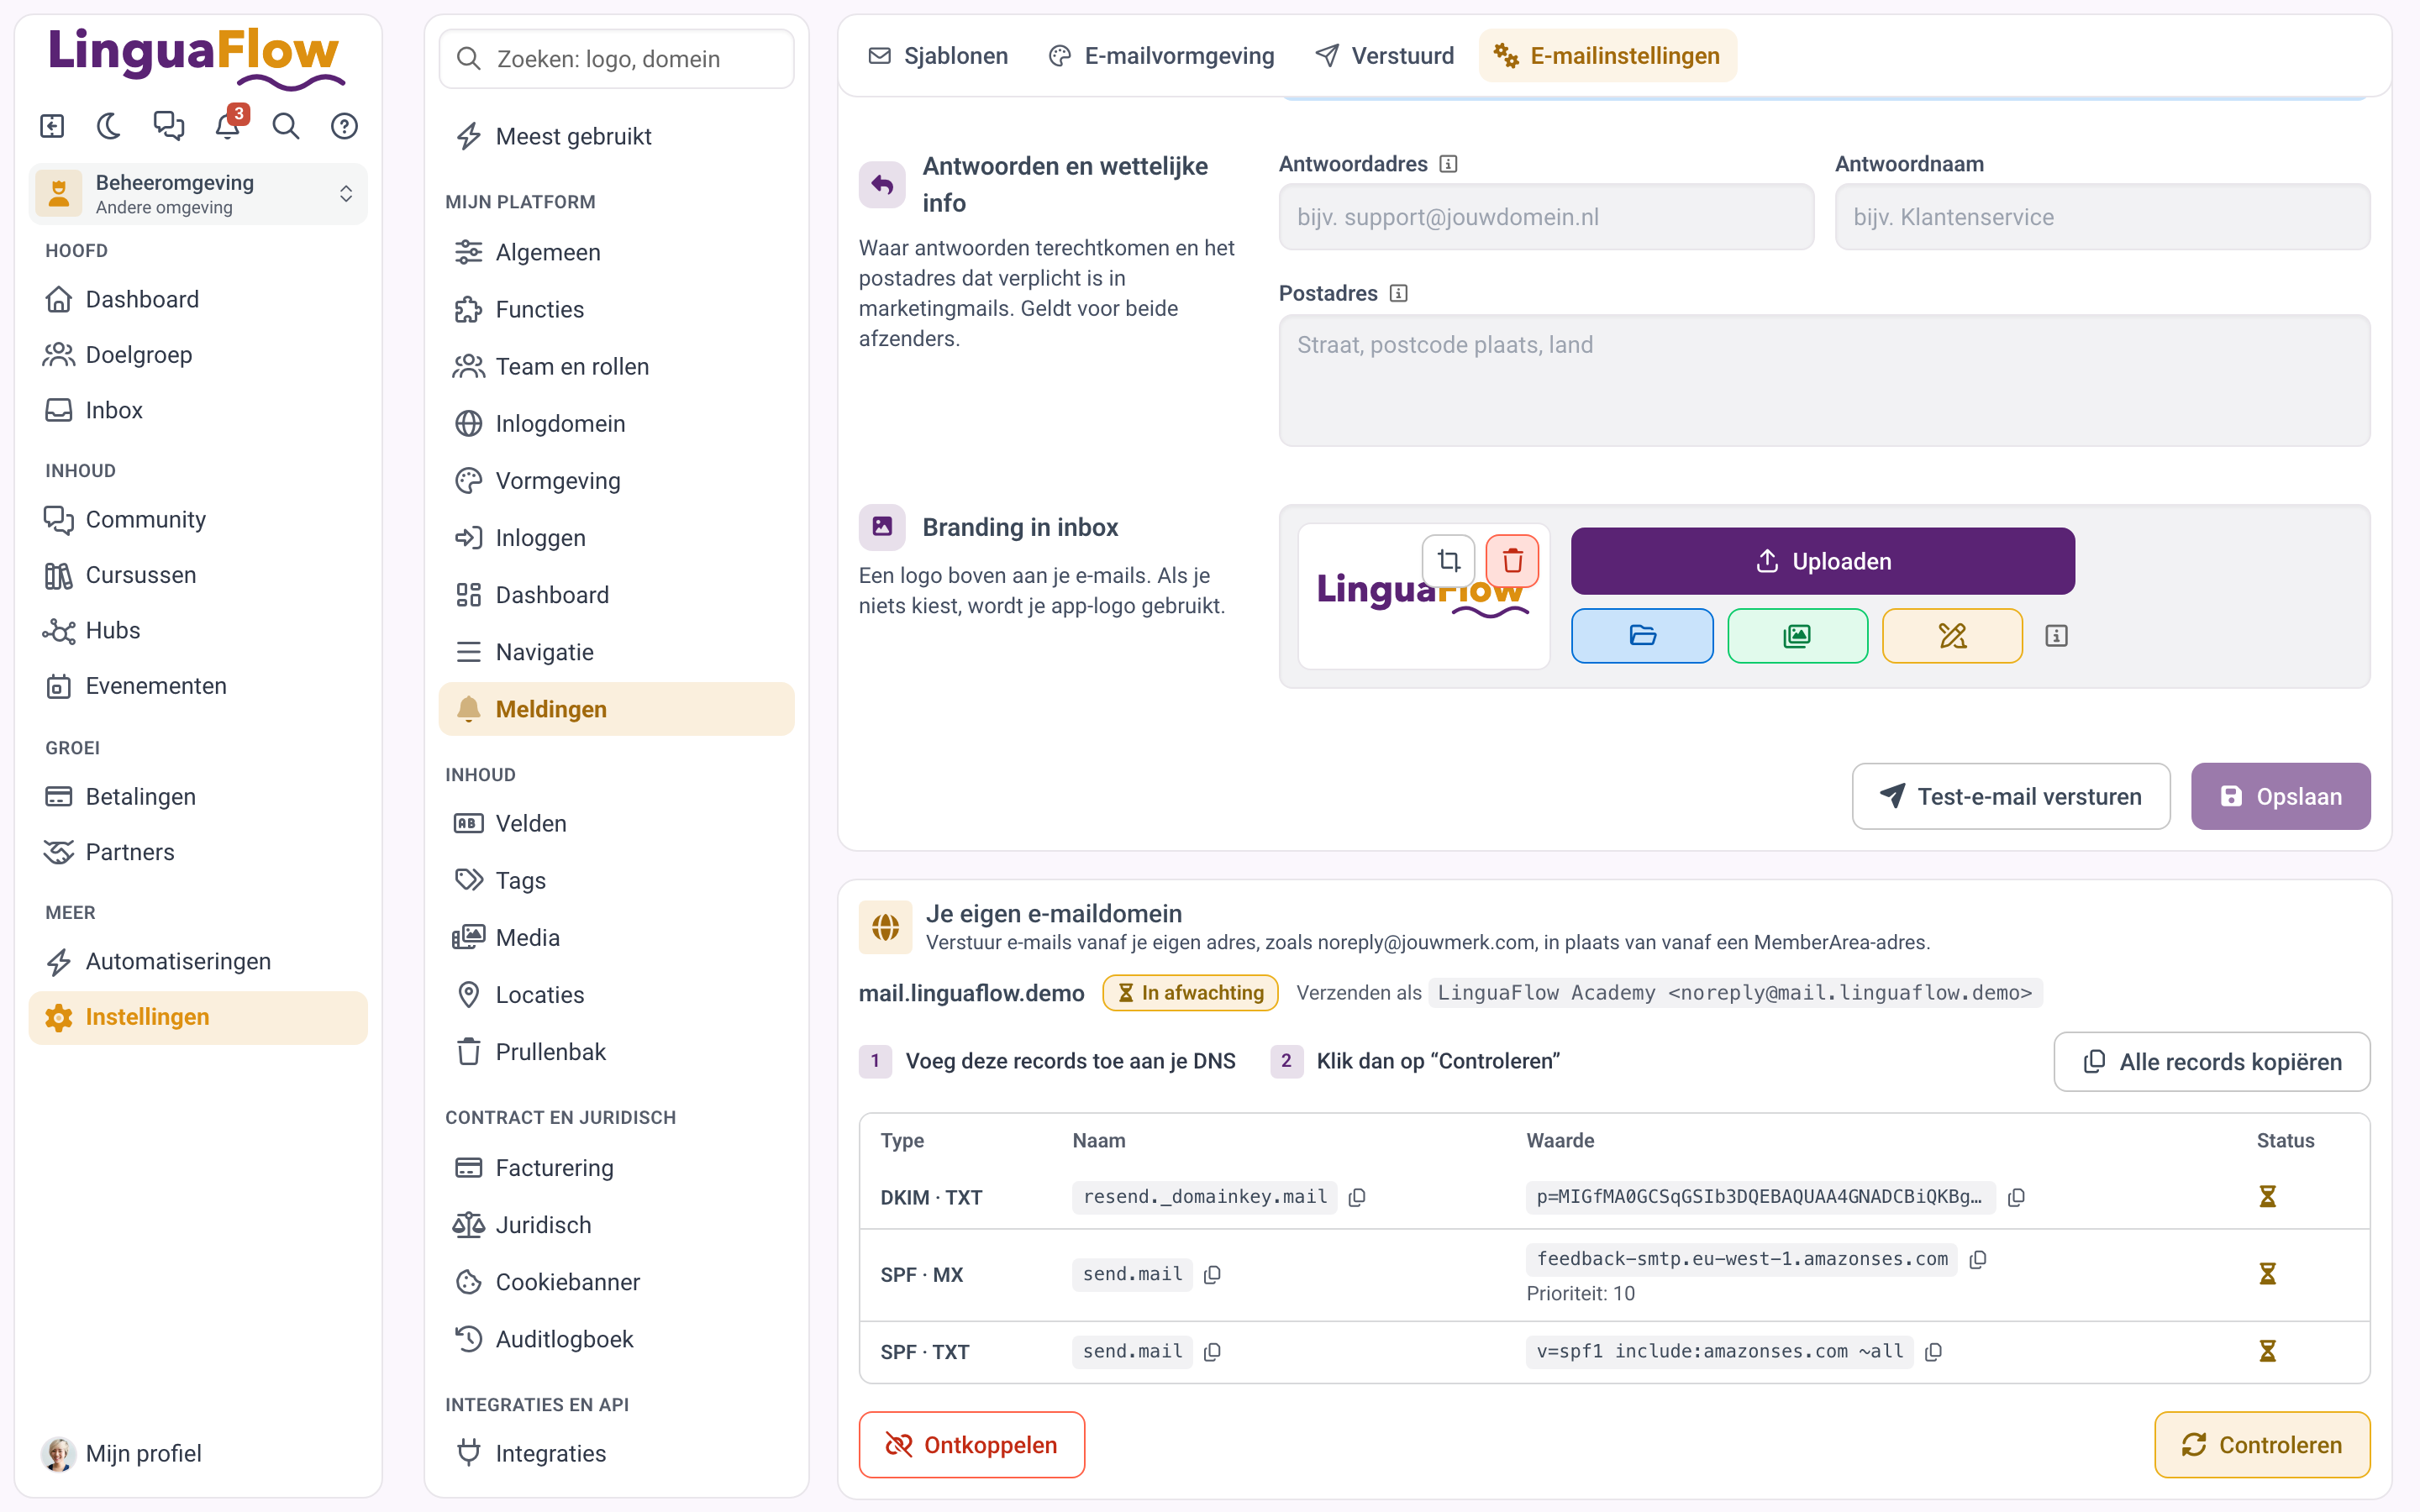
Task: Copy all DNS records
Action: click(x=2211, y=1061)
